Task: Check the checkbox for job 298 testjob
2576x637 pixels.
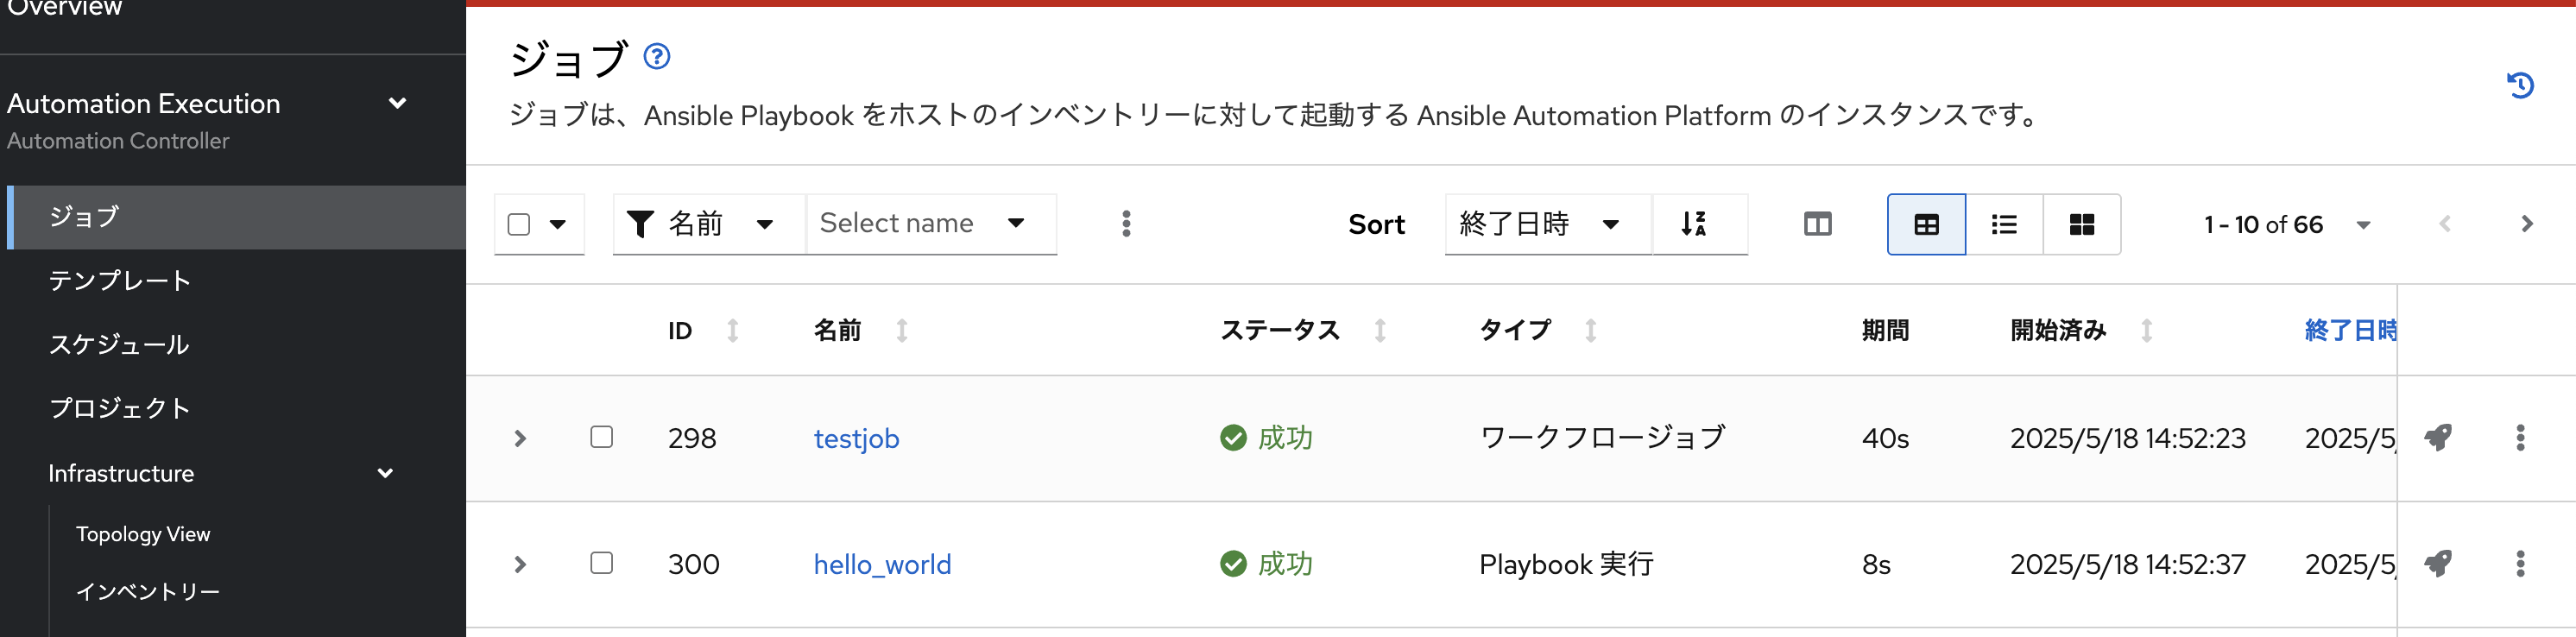Action: pos(601,437)
